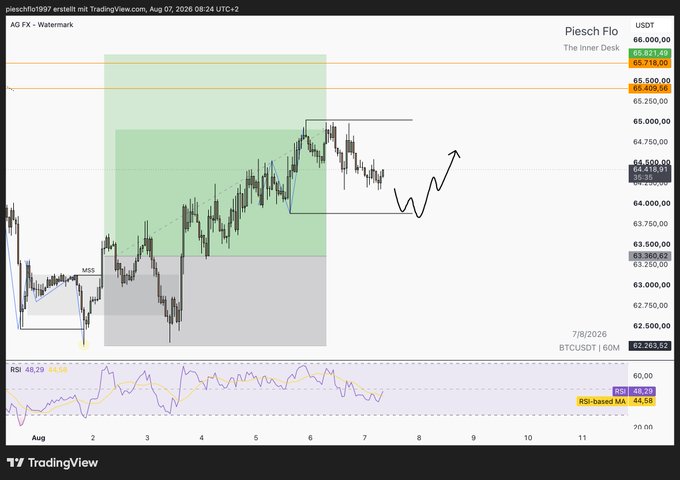This screenshot has height=480, width=680.
Task: Click day 11 on the time axis
Action: click(x=582, y=438)
